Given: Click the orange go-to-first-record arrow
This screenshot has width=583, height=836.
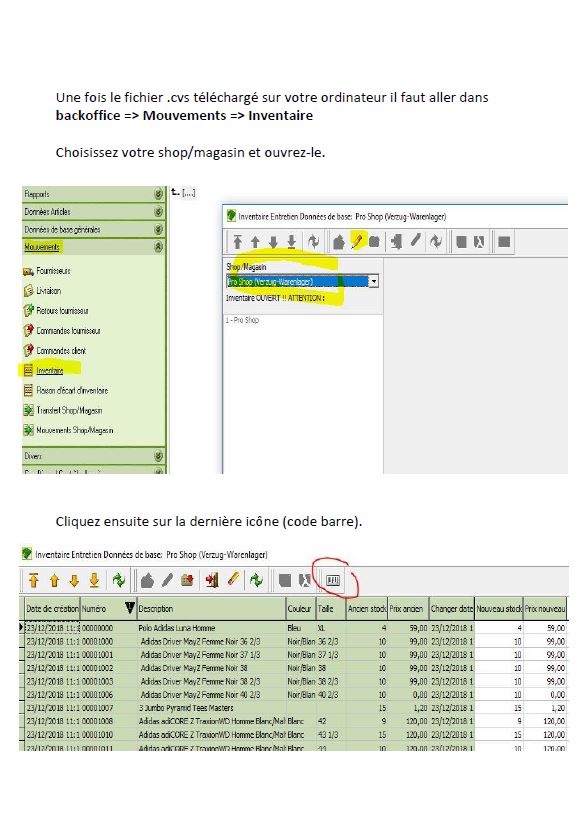Looking at the screenshot, I should [x=34, y=580].
